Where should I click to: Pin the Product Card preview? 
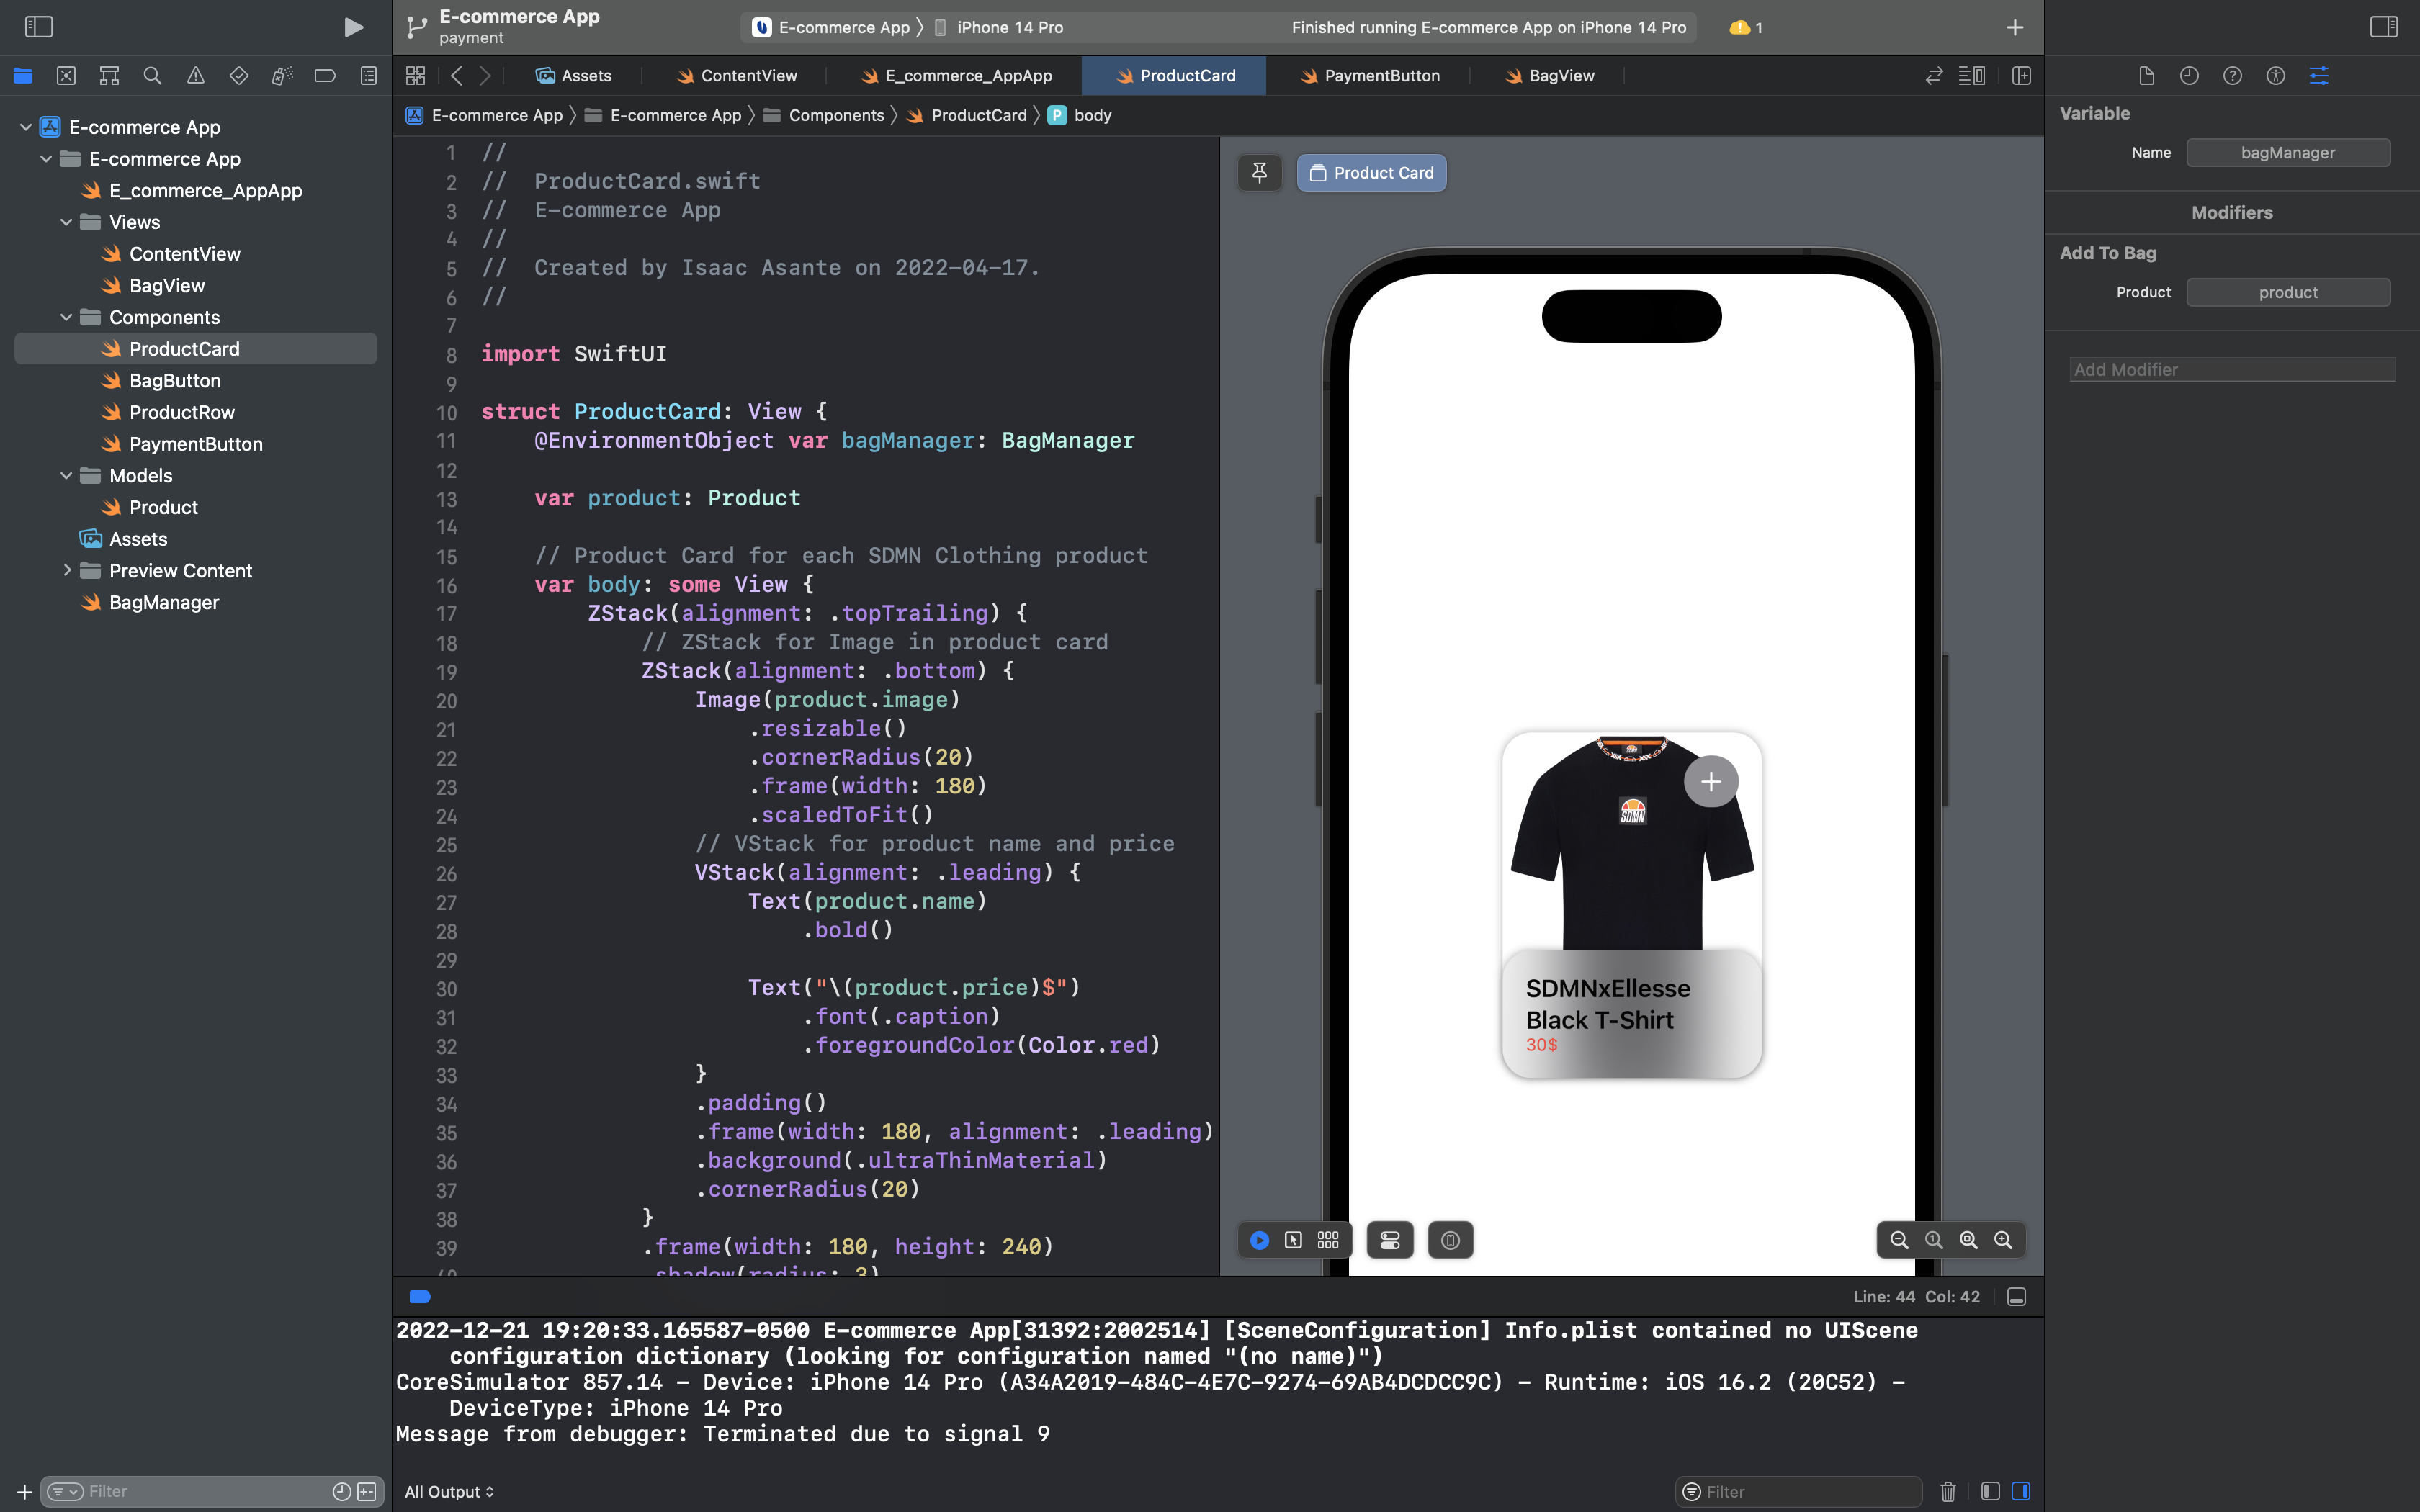1260,173
